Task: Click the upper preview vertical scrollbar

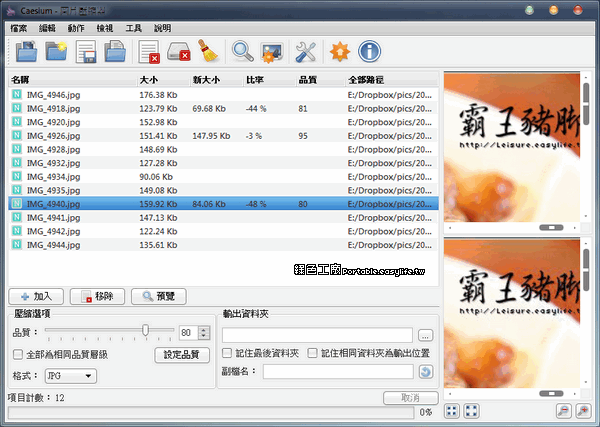Action: pyautogui.click(x=586, y=148)
